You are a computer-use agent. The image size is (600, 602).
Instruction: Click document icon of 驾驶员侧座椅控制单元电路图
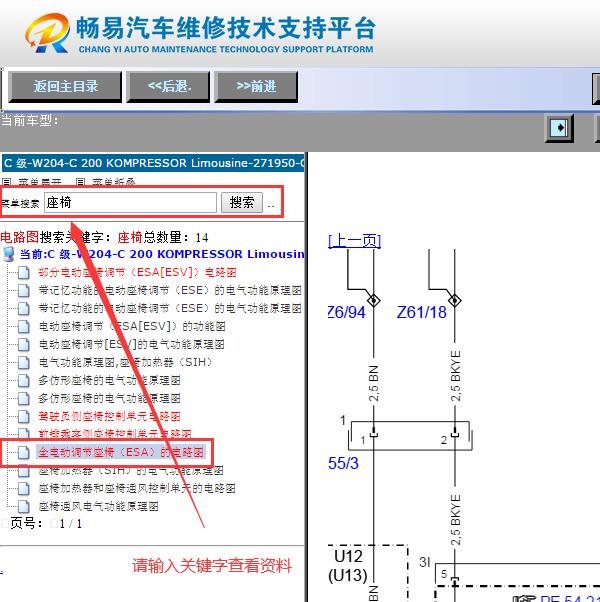23,416
